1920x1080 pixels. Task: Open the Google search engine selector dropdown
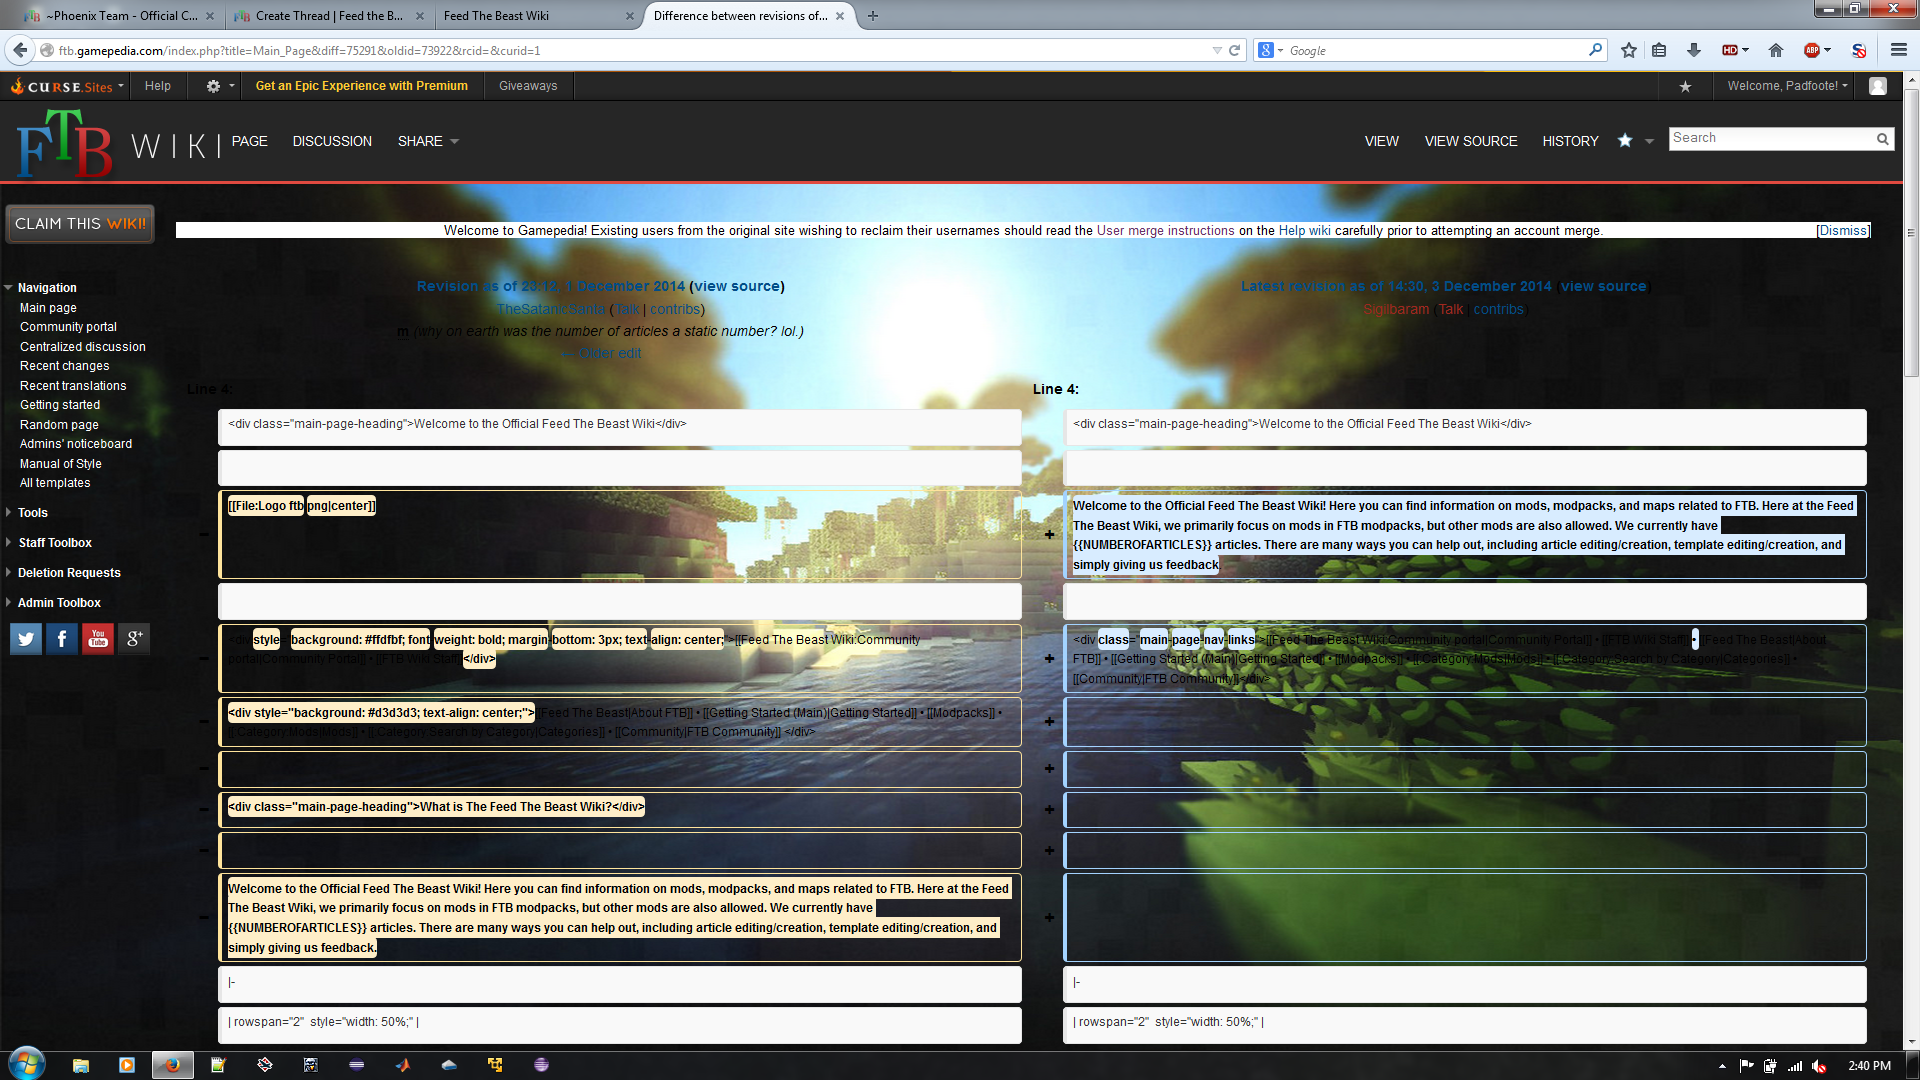[x=1271, y=50]
